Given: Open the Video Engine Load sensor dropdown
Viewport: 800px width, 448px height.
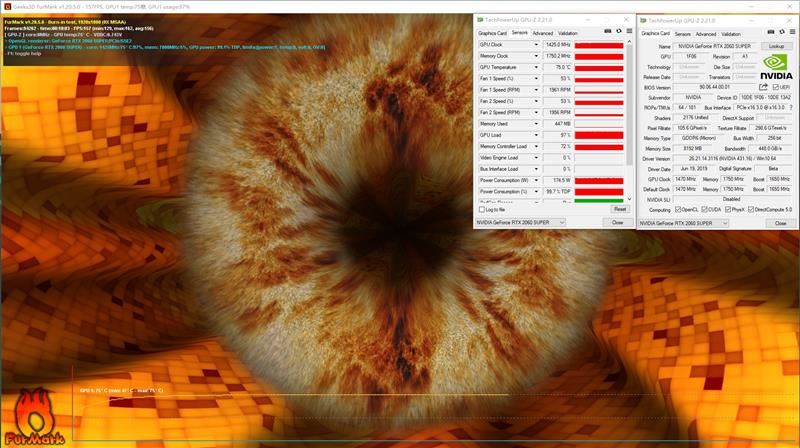Looking at the screenshot, I should coord(536,158).
